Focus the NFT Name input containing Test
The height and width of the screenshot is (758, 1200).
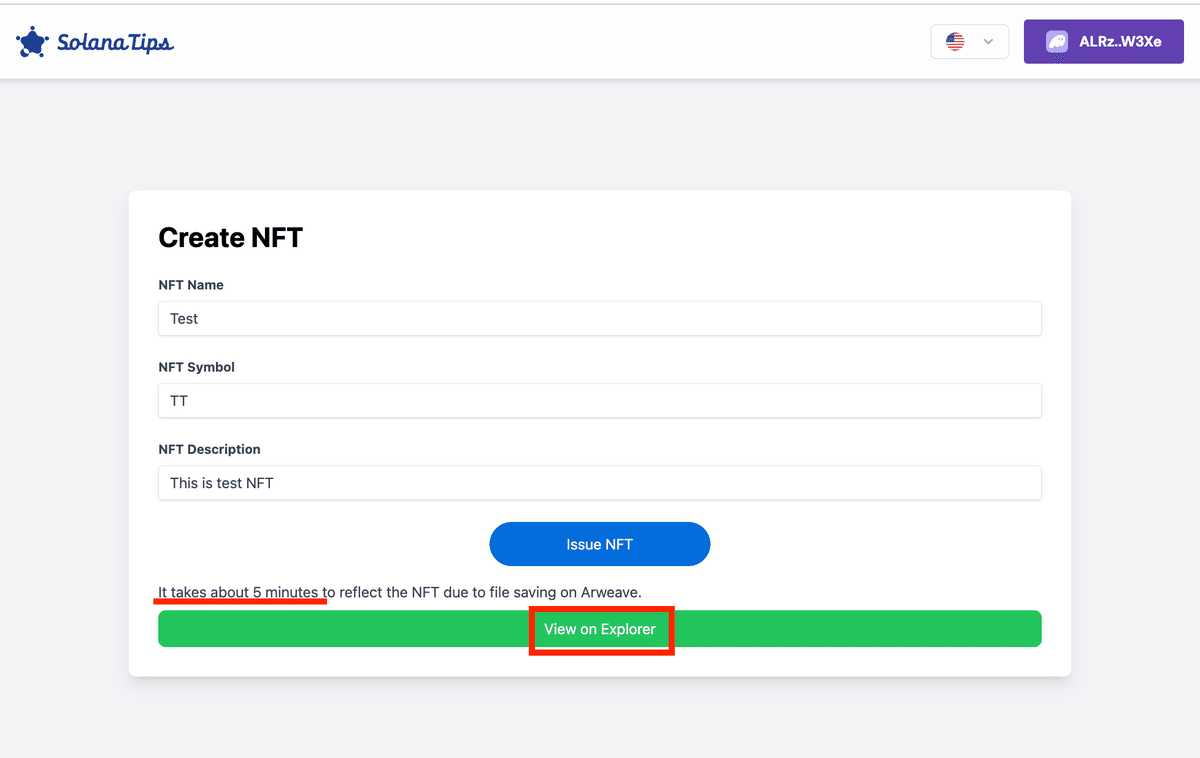pyautogui.click(x=600, y=319)
